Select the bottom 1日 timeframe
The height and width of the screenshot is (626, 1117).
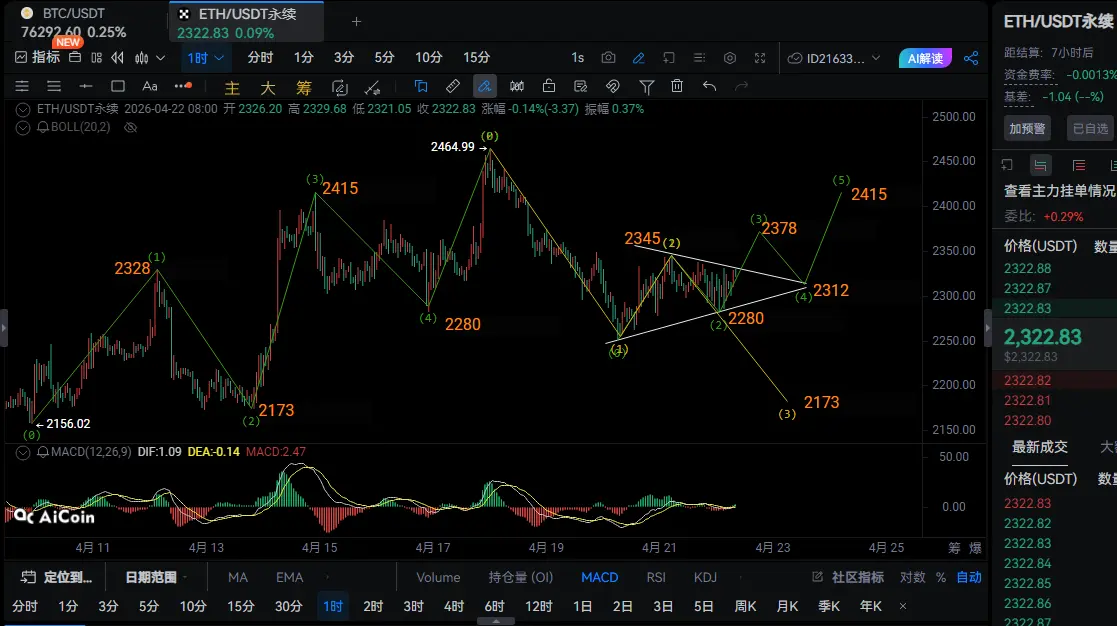(583, 606)
